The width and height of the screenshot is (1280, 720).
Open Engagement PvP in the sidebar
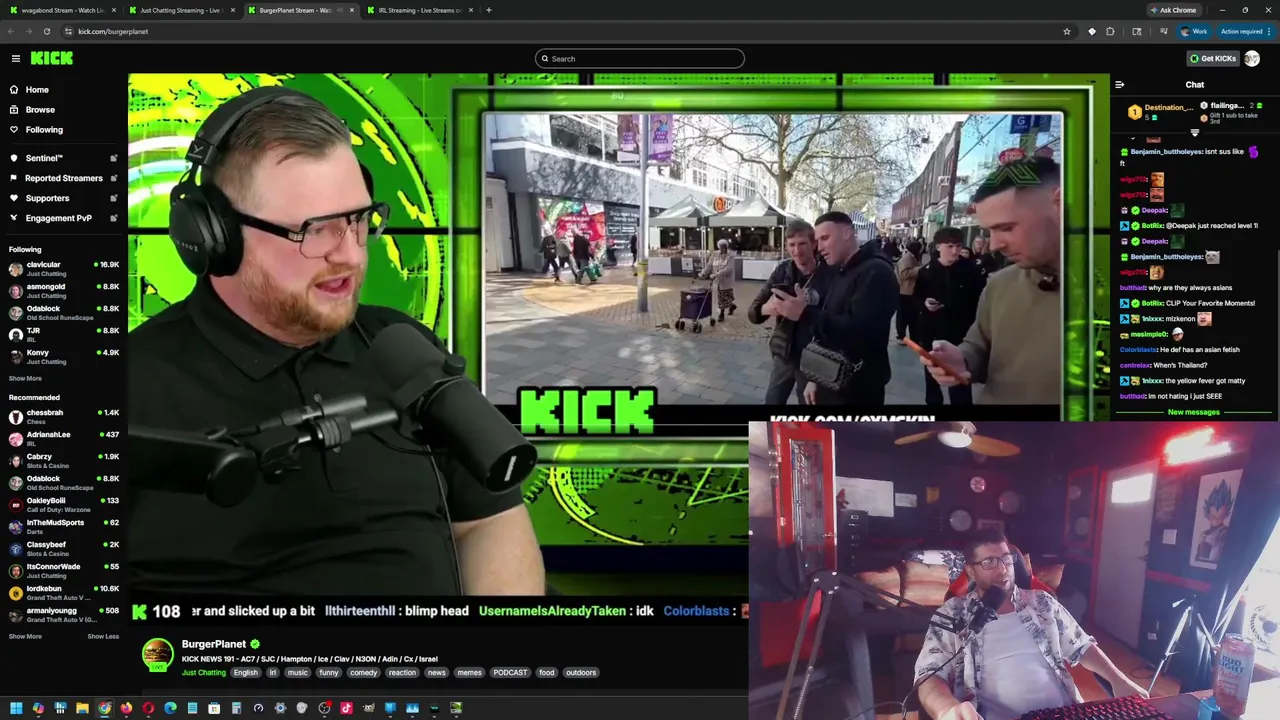tap(58, 218)
